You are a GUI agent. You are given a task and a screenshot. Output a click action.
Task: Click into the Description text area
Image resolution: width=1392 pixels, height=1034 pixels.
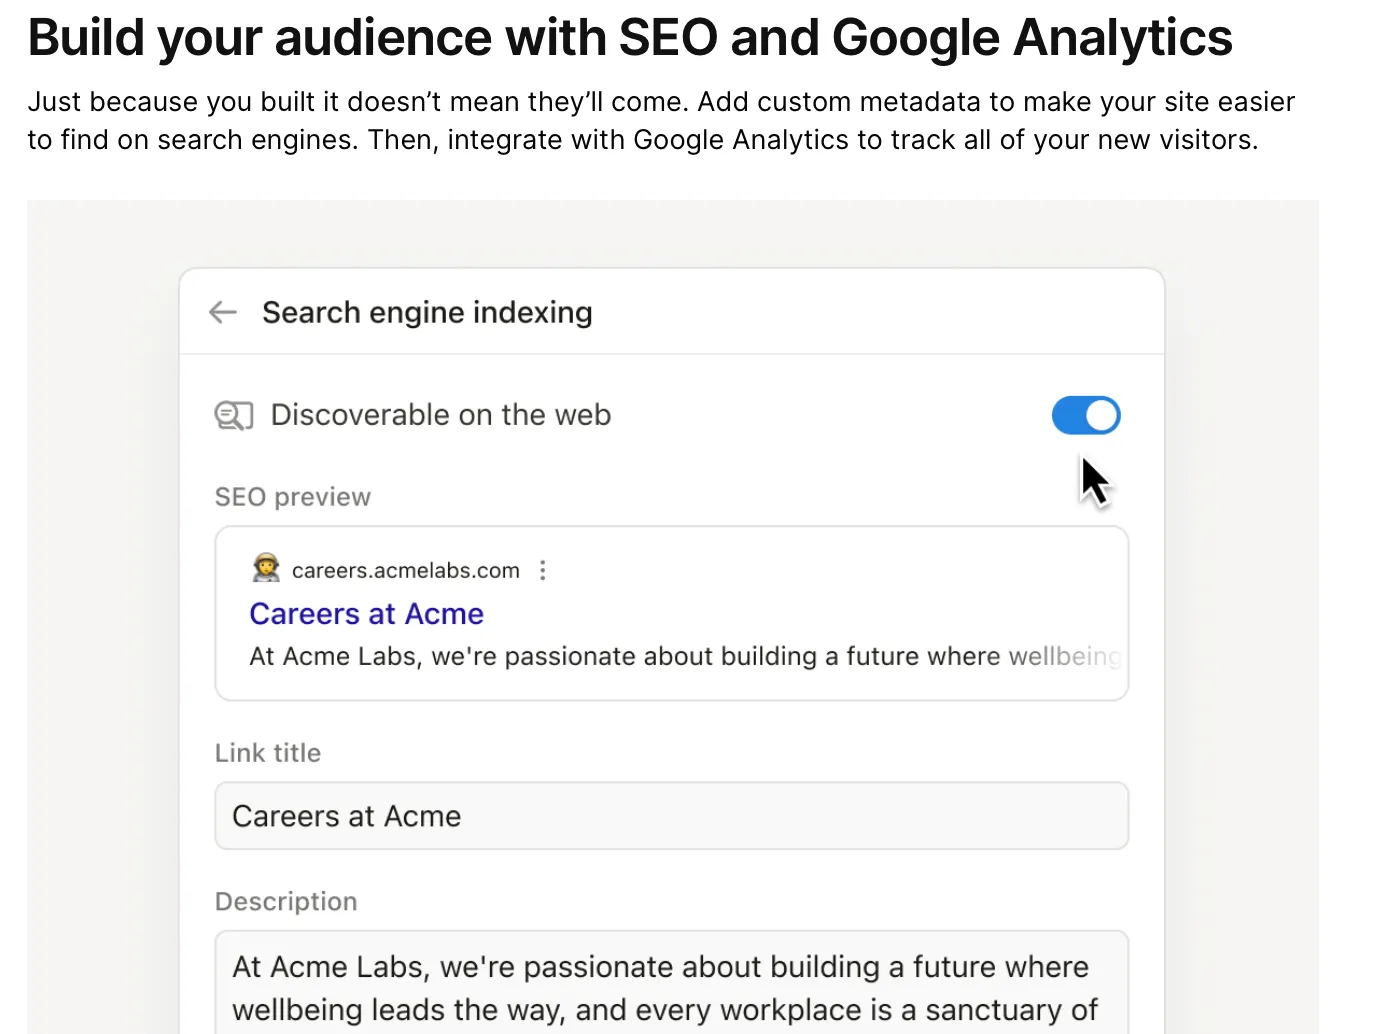click(x=671, y=985)
